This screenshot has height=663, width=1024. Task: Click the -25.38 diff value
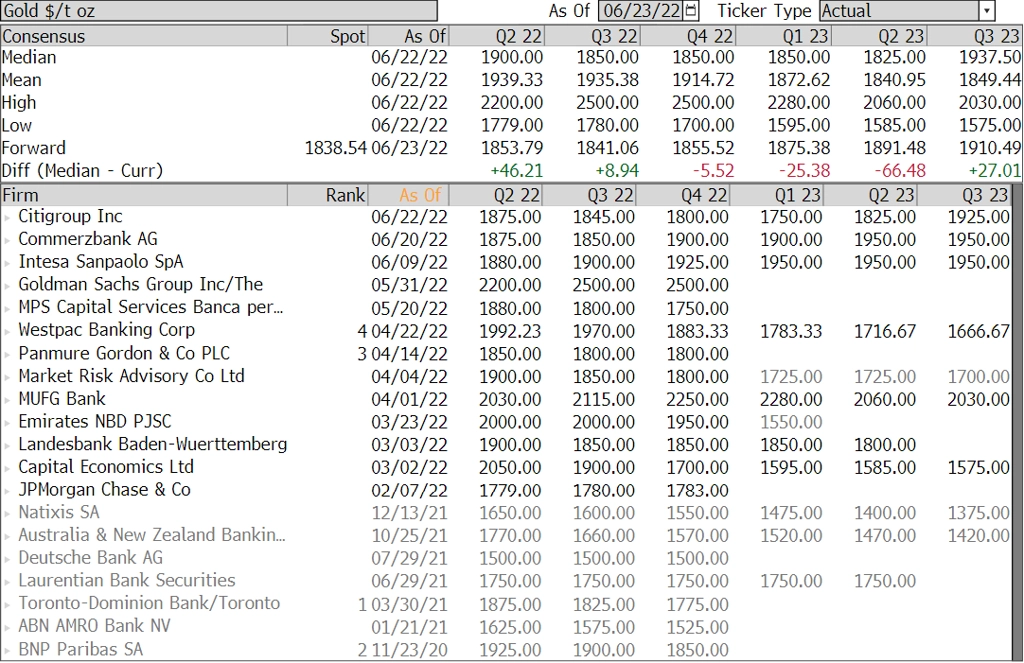[805, 171]
